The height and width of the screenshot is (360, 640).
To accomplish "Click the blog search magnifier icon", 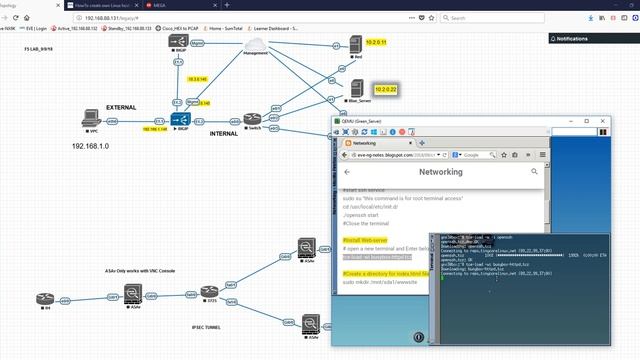I will click(534, 171).
